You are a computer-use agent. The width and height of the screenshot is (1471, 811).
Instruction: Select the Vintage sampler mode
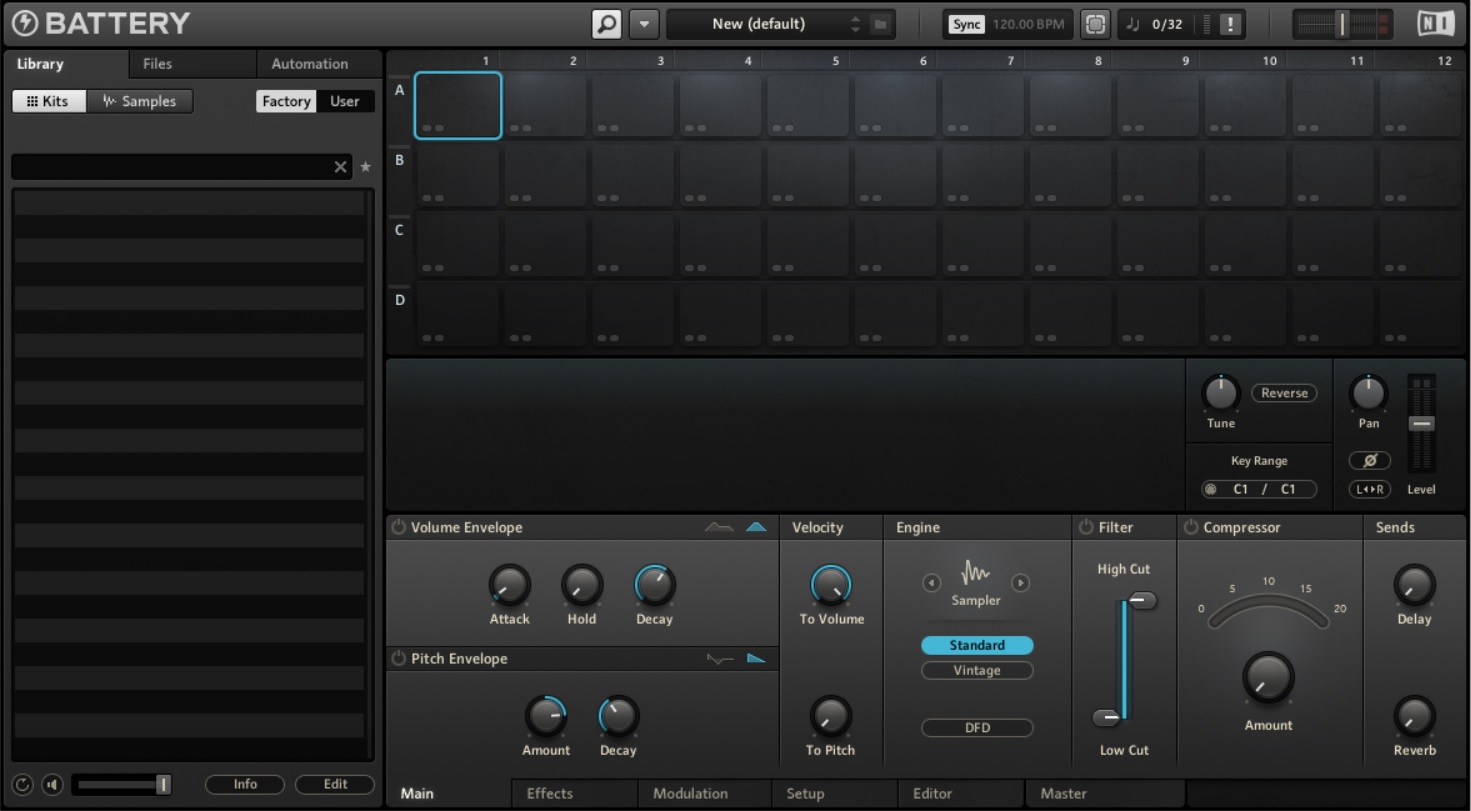977,671
